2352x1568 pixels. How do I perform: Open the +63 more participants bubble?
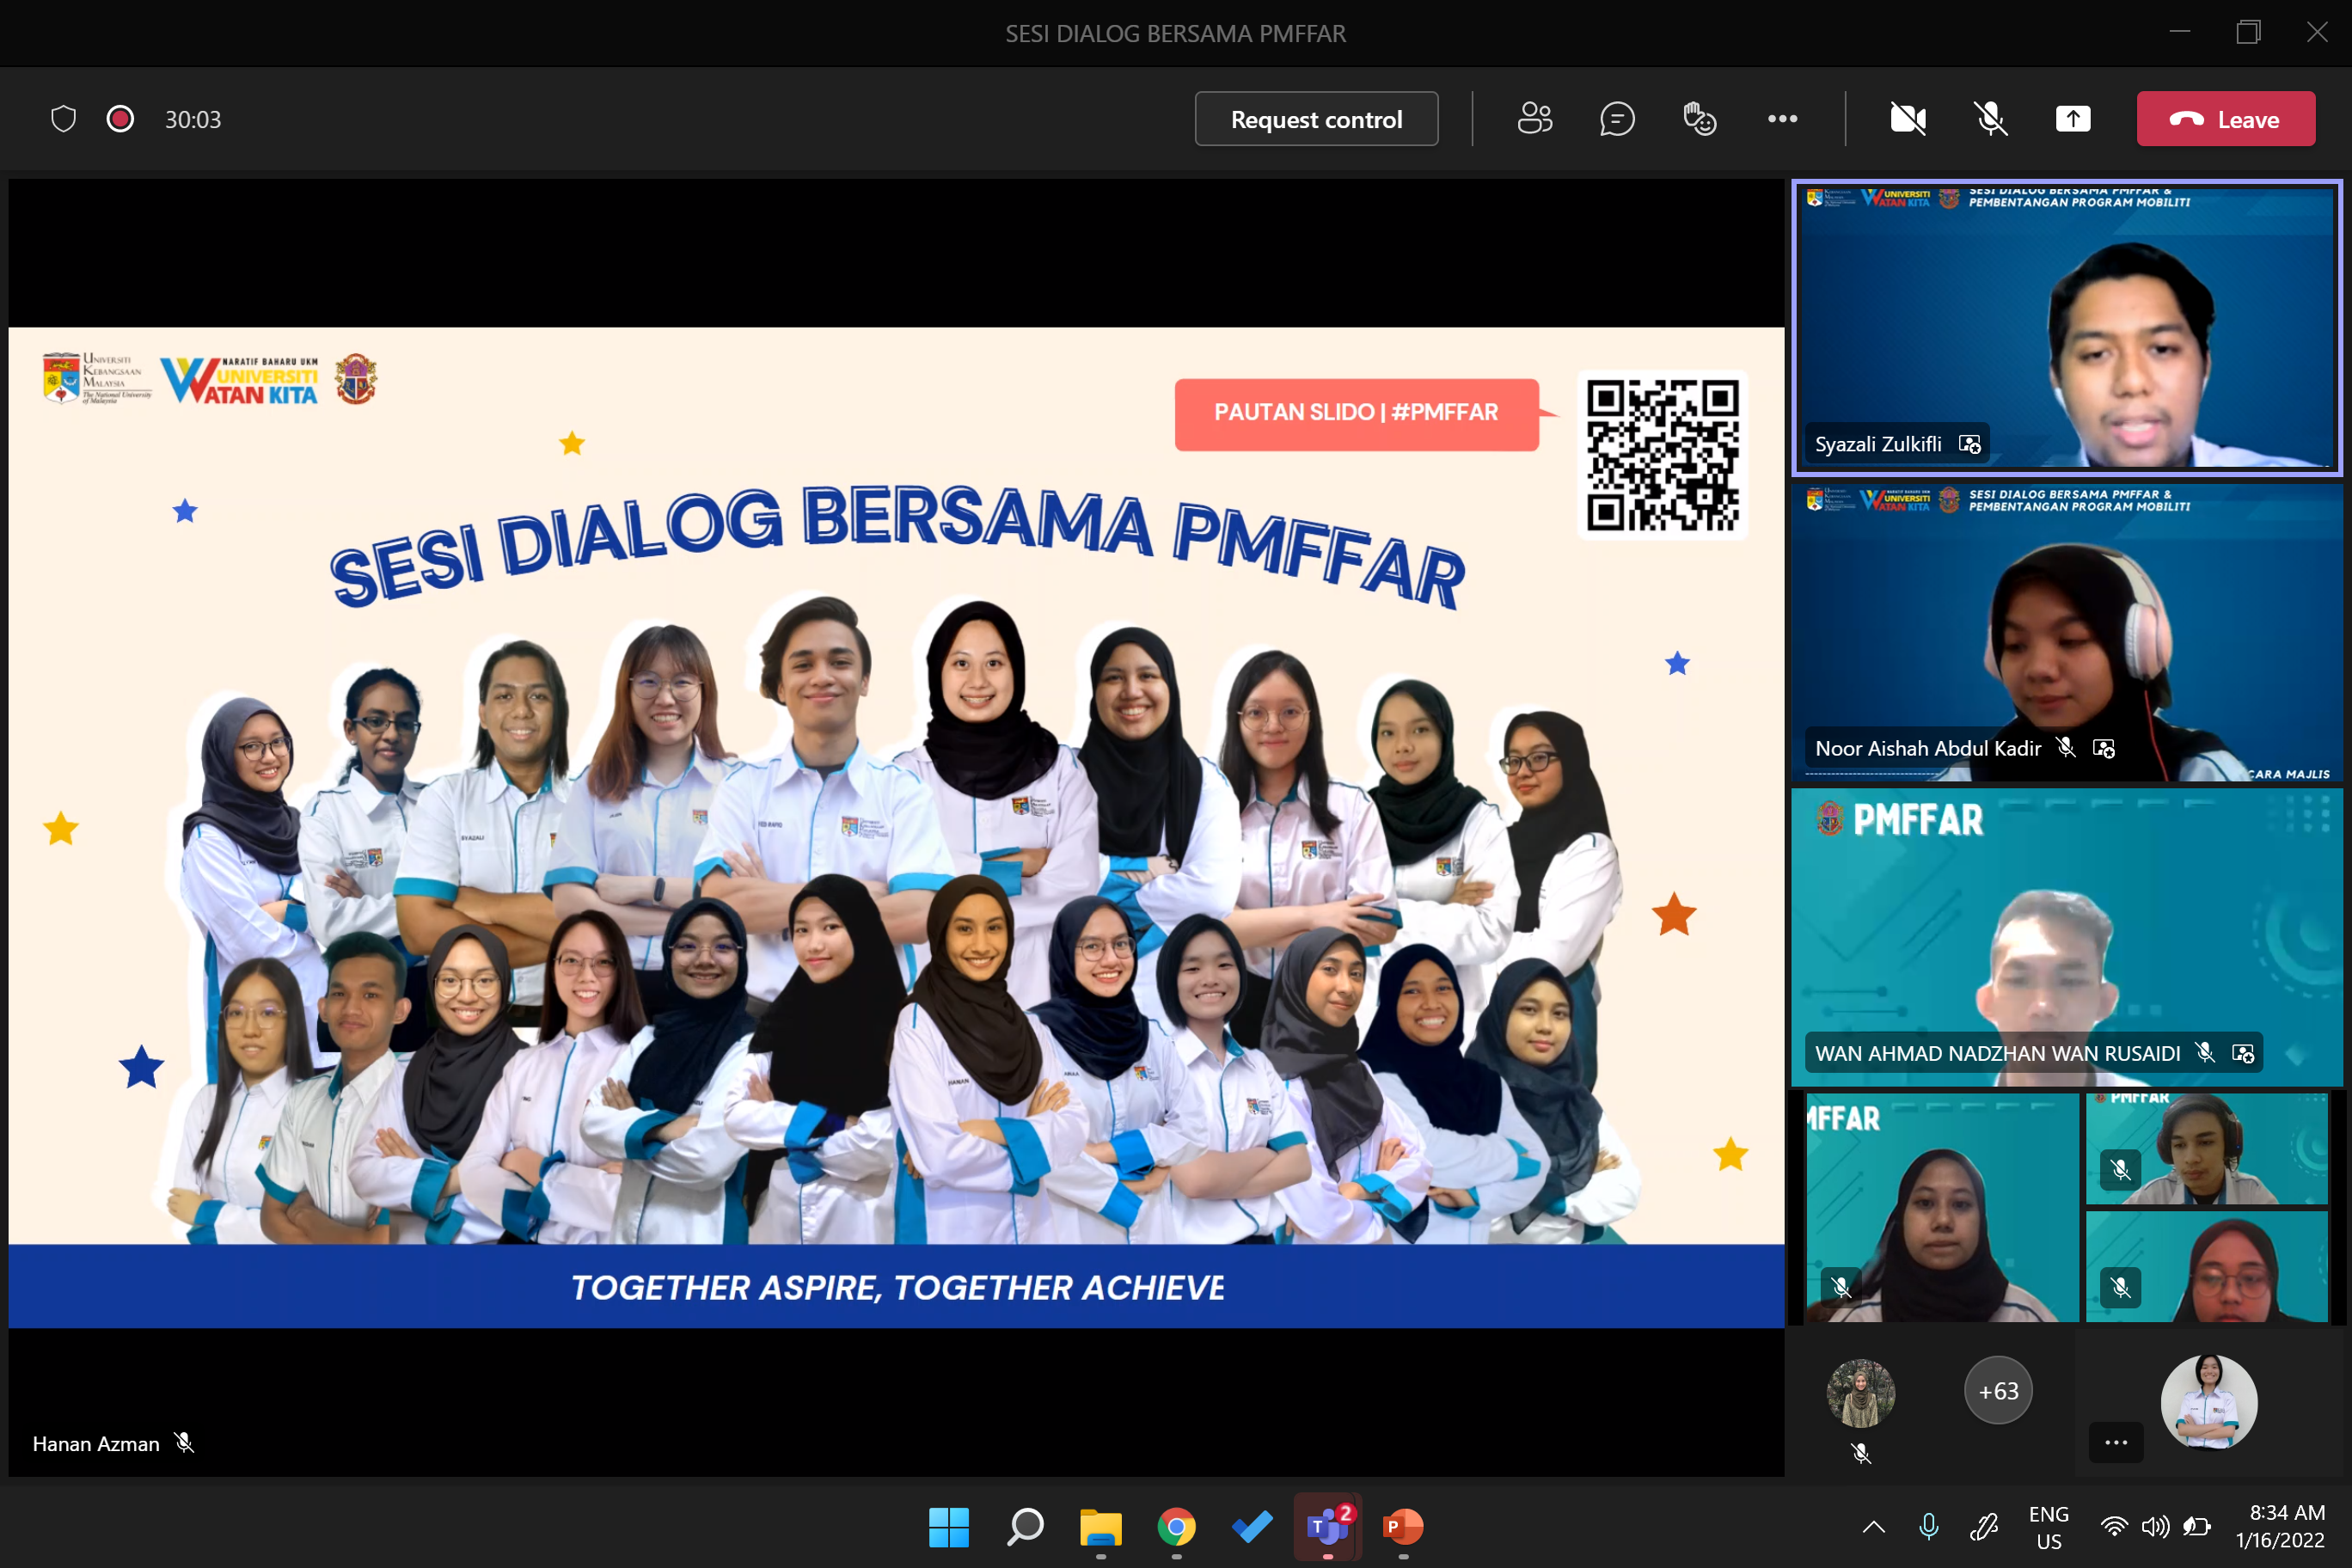tap(1997, 1390)
